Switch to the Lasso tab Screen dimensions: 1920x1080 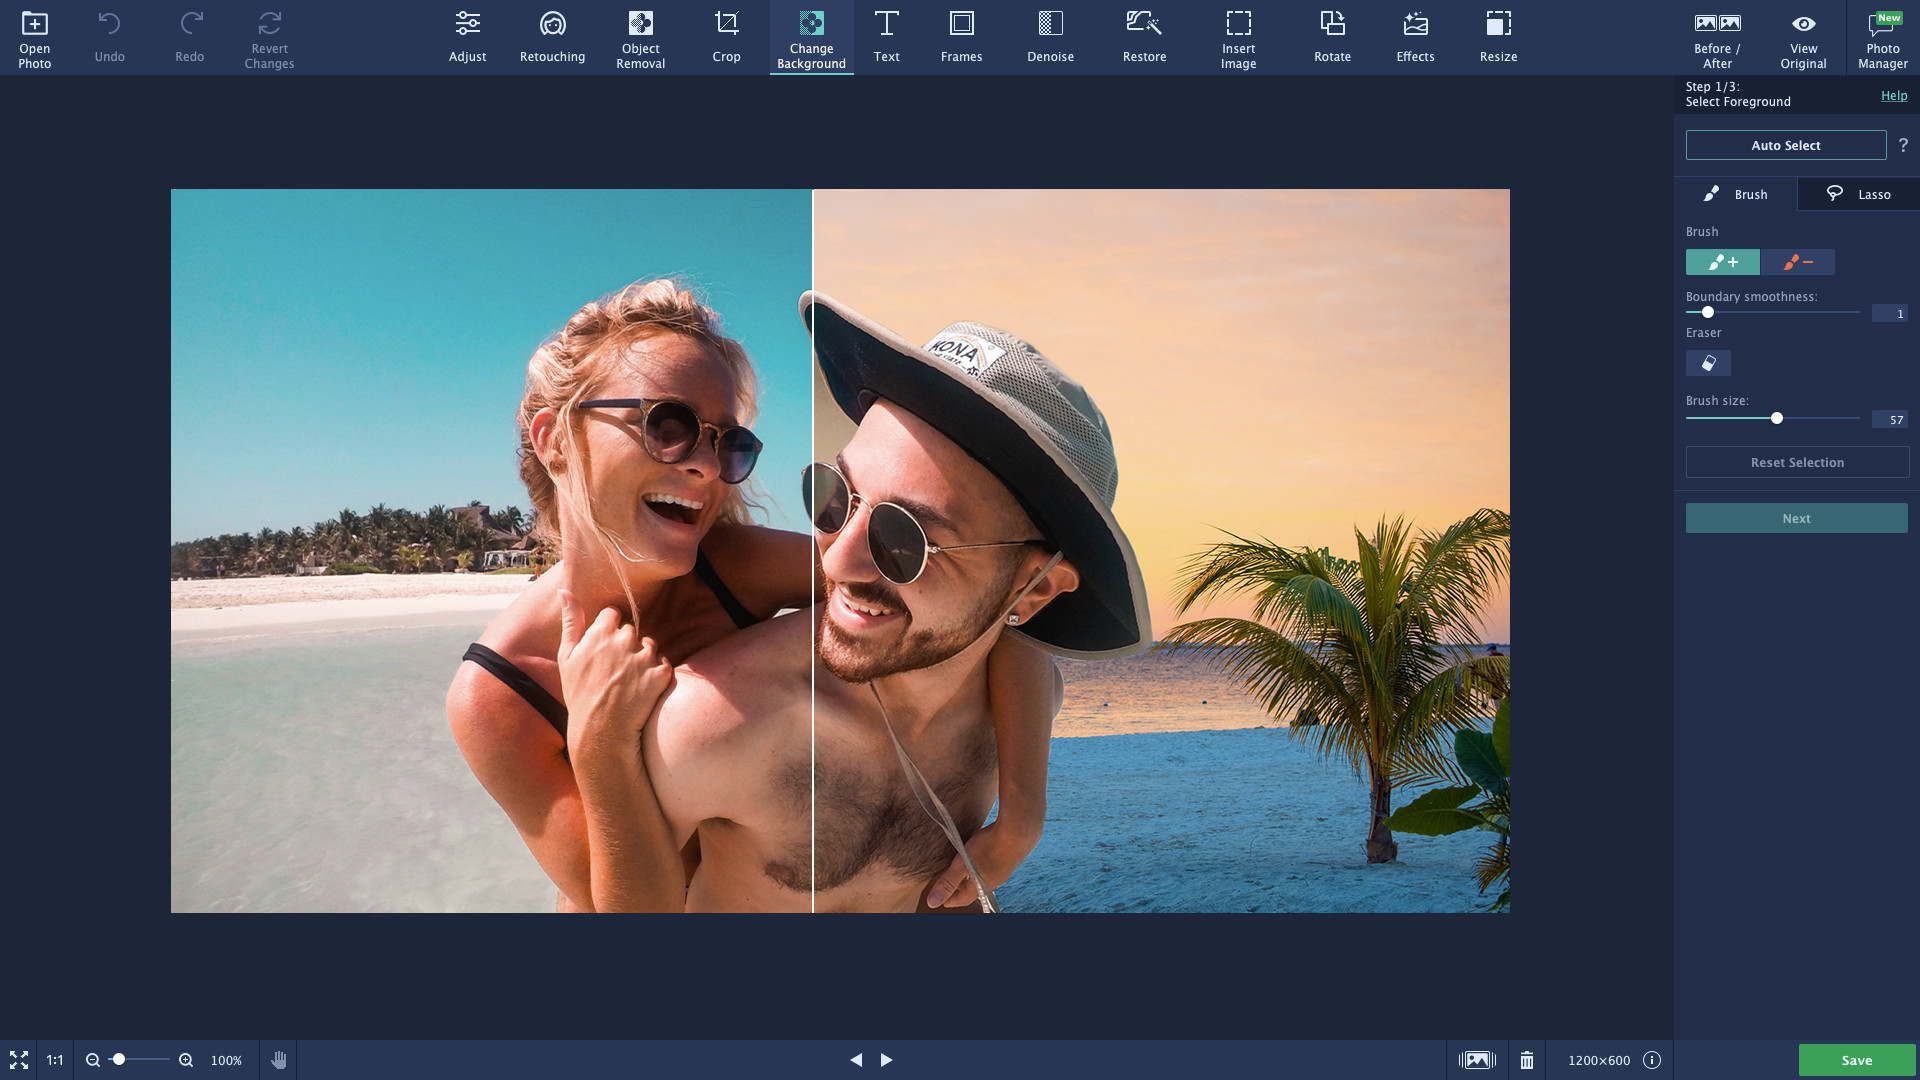(1858, 194)
